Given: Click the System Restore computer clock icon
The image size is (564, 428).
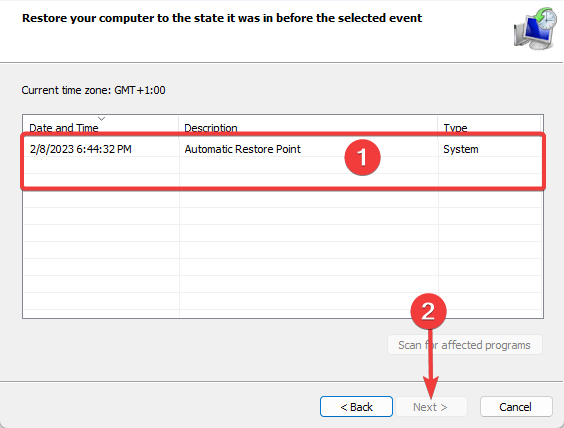Looking at the screenshot, I should tap(535, 28).
